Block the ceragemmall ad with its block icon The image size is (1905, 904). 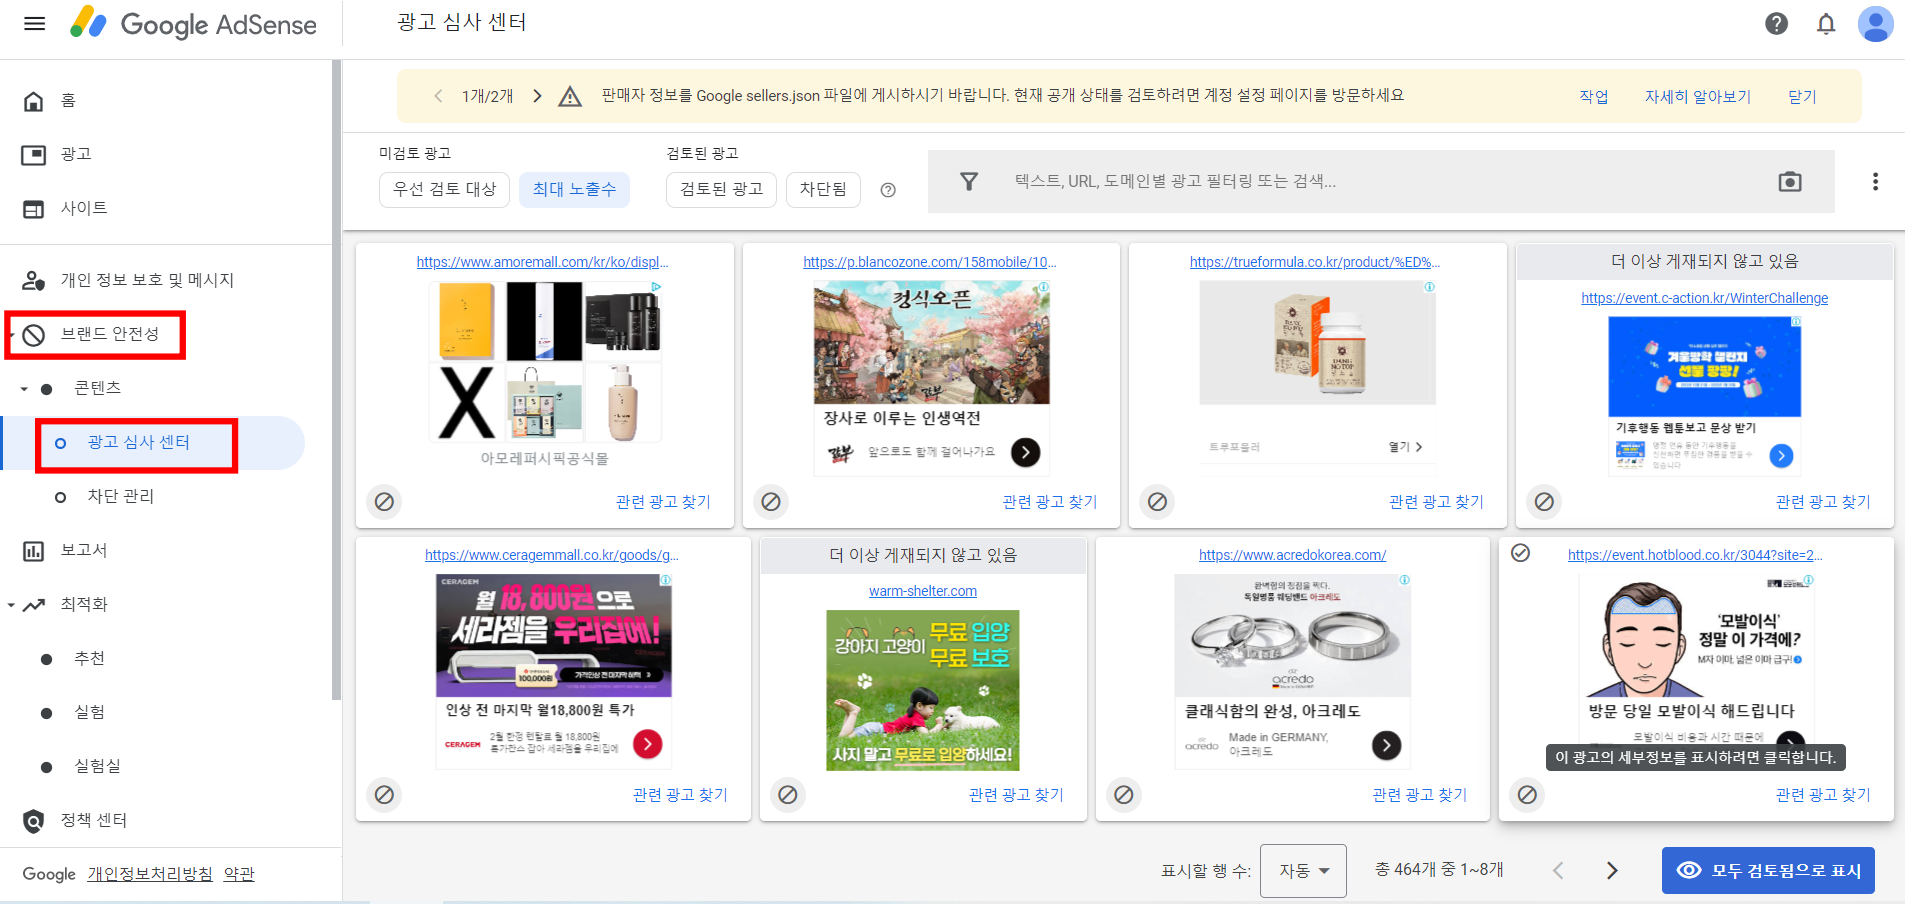coord(384,794)
